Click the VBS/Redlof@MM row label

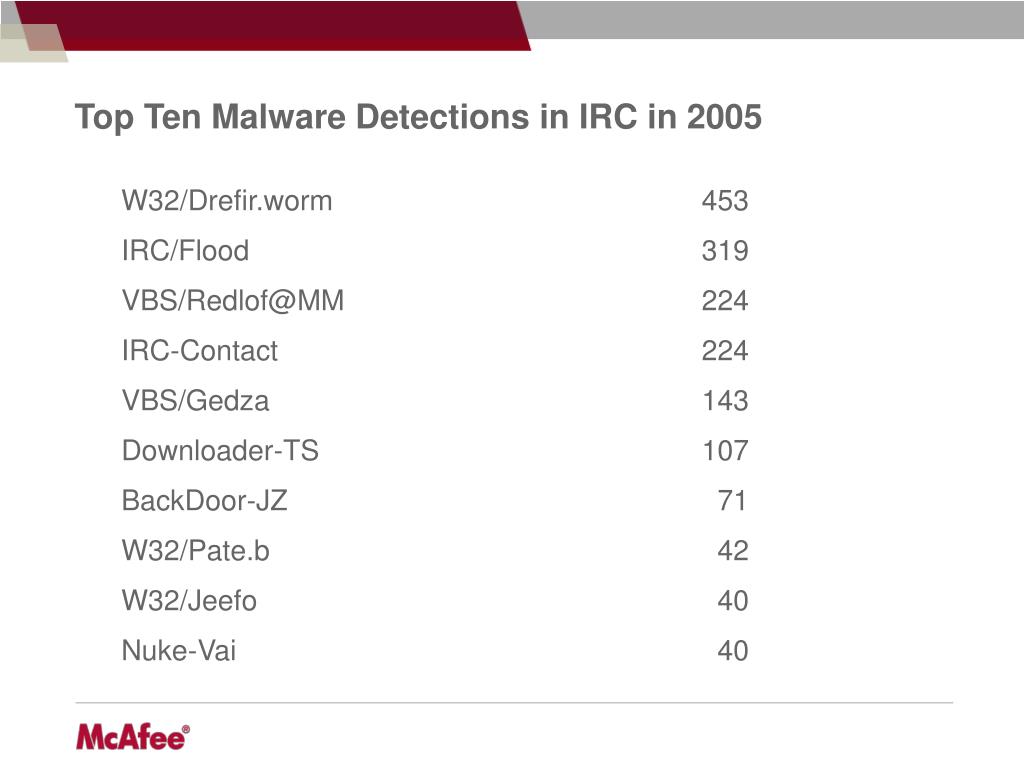[232, 301]
